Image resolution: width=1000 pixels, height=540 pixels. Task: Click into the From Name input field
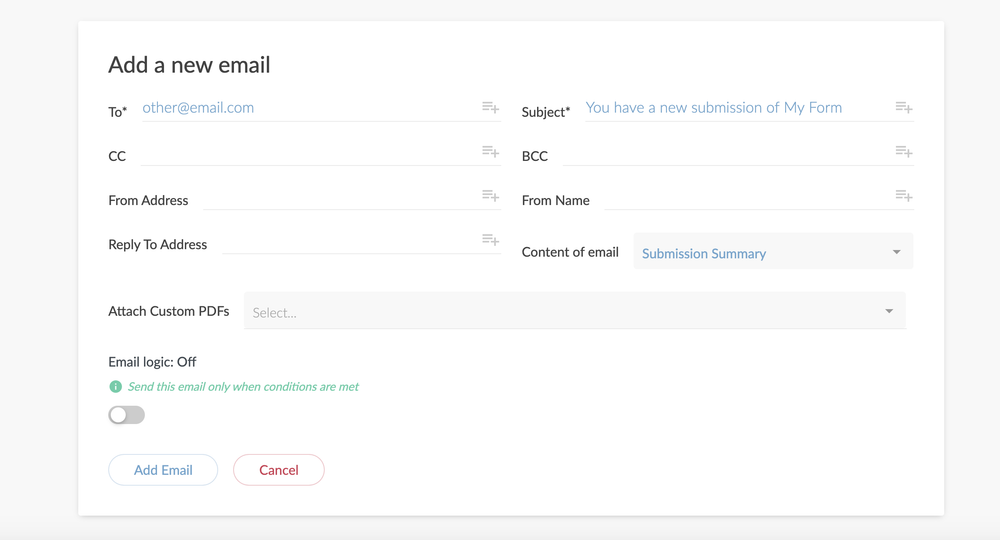749,198
